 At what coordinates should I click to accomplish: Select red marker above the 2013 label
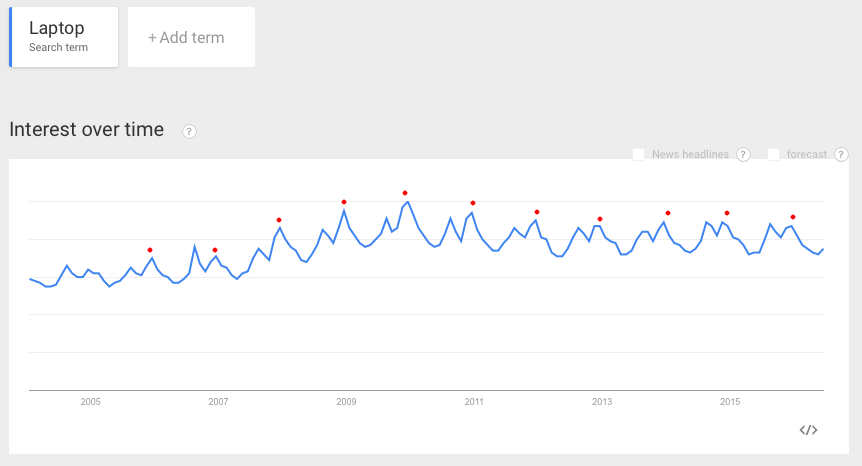coord(600,219)
